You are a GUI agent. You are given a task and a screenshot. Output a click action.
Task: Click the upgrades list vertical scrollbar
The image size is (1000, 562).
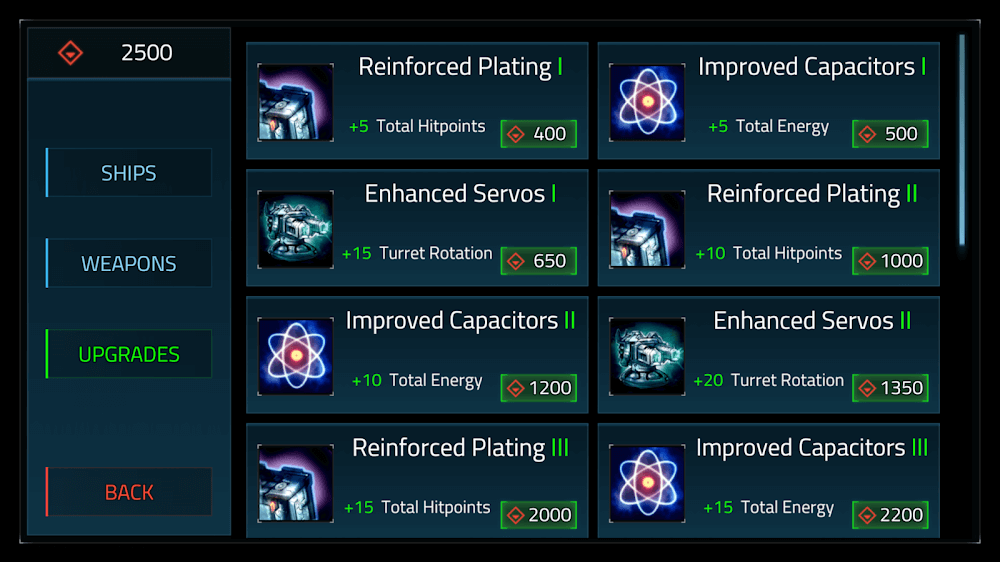click(962, 140)
